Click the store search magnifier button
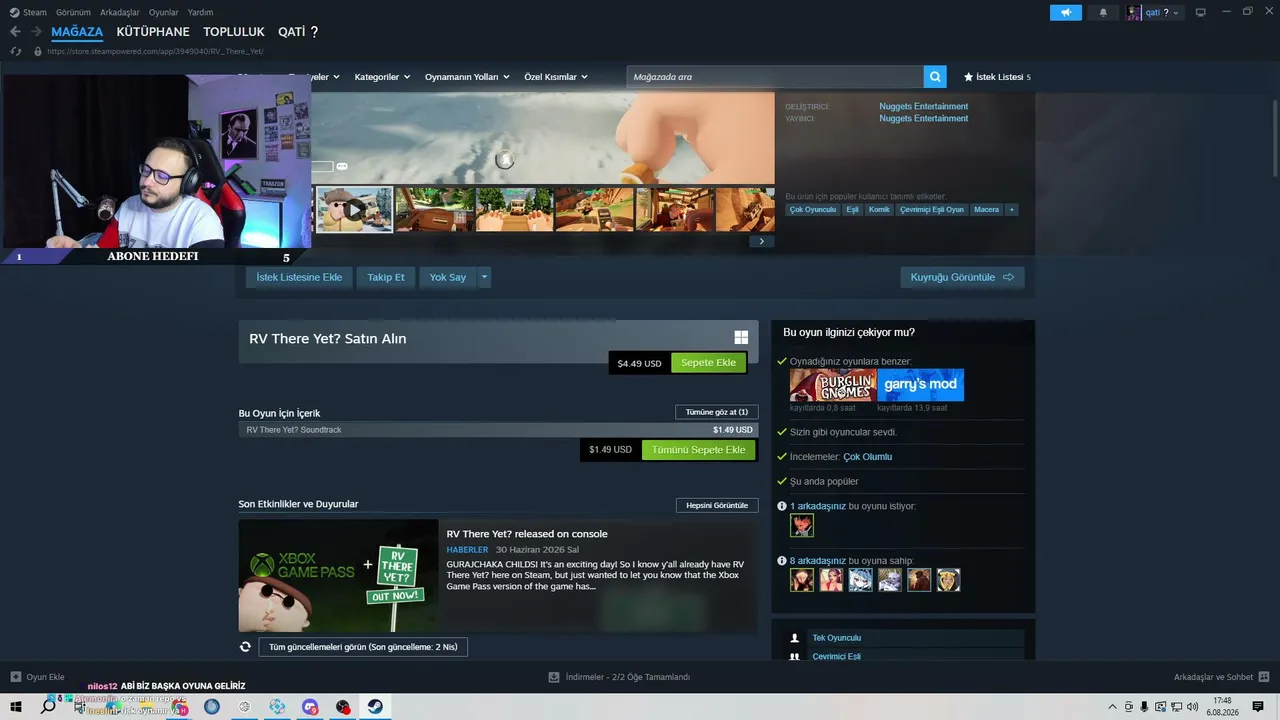Viewport: 1280px width, 720px height. [935, 77]
